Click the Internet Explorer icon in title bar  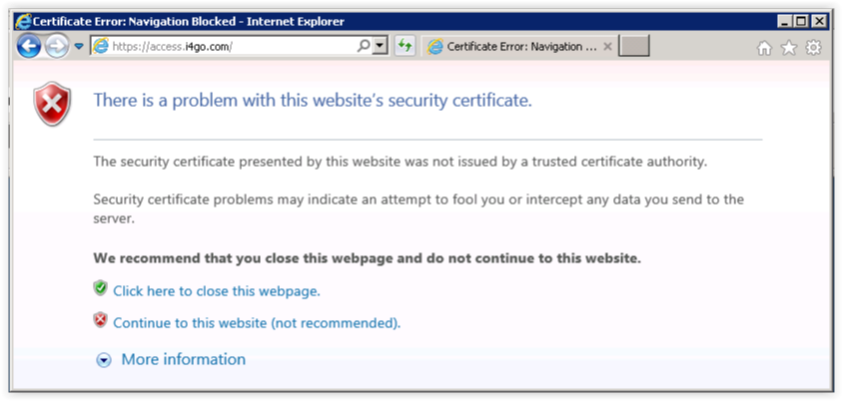[x=23, y=22]
